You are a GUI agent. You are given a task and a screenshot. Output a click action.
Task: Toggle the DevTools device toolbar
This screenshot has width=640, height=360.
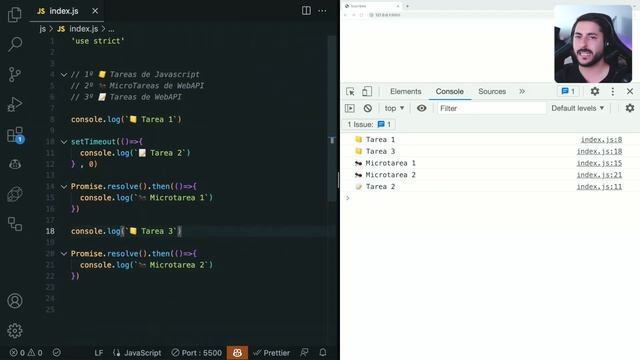[367, 91]
